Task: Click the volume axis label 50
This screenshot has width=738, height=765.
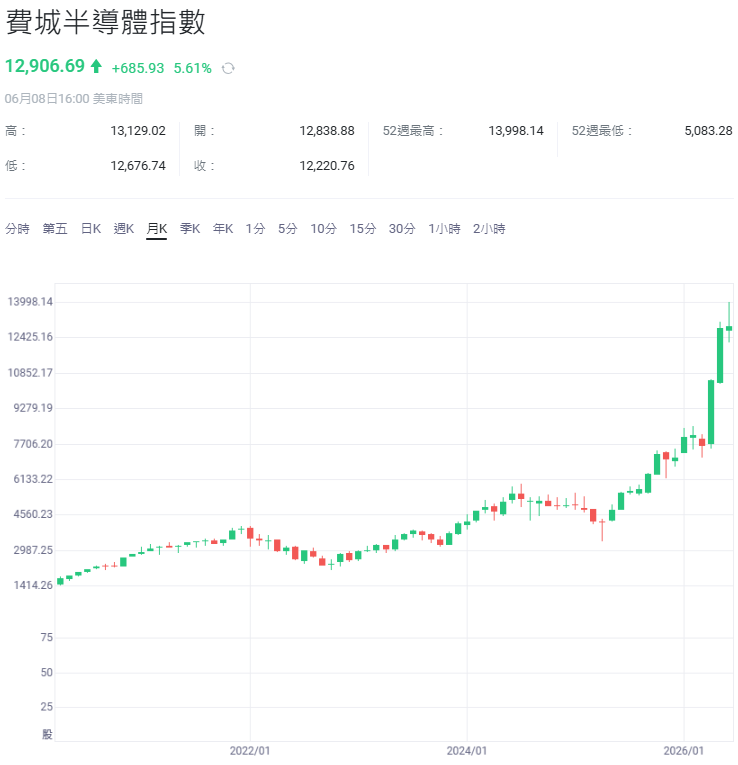Action: click(x=47, y=673)
